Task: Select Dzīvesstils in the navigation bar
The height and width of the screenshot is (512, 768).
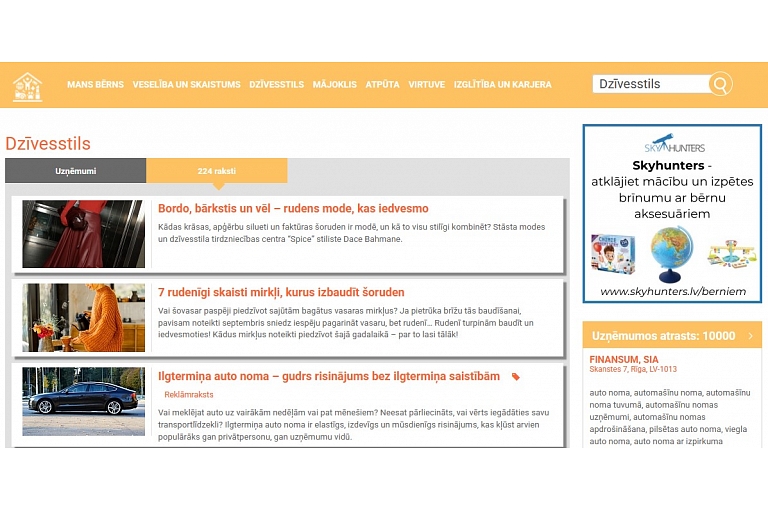Action: (276, 85)
